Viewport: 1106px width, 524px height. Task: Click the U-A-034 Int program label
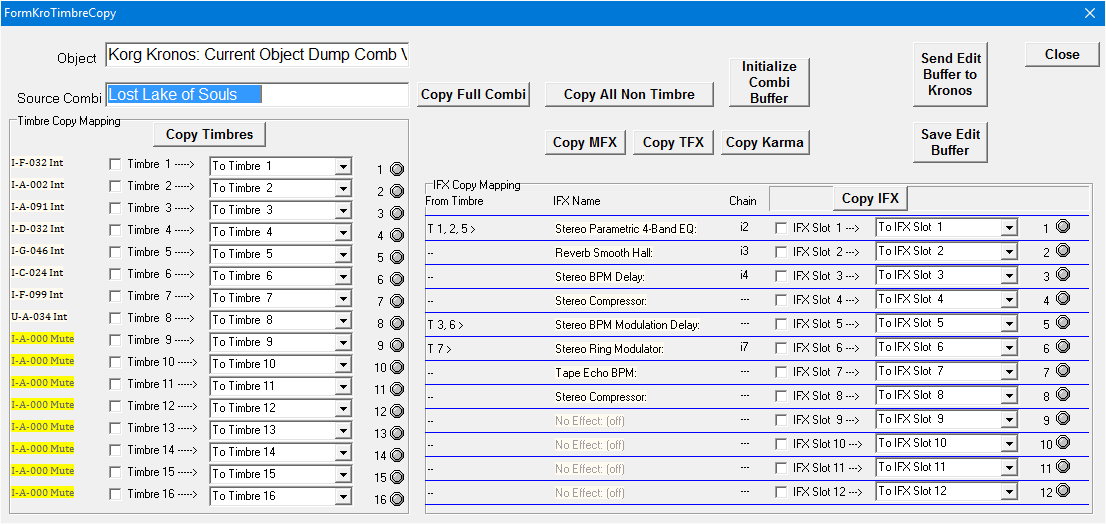38,317
